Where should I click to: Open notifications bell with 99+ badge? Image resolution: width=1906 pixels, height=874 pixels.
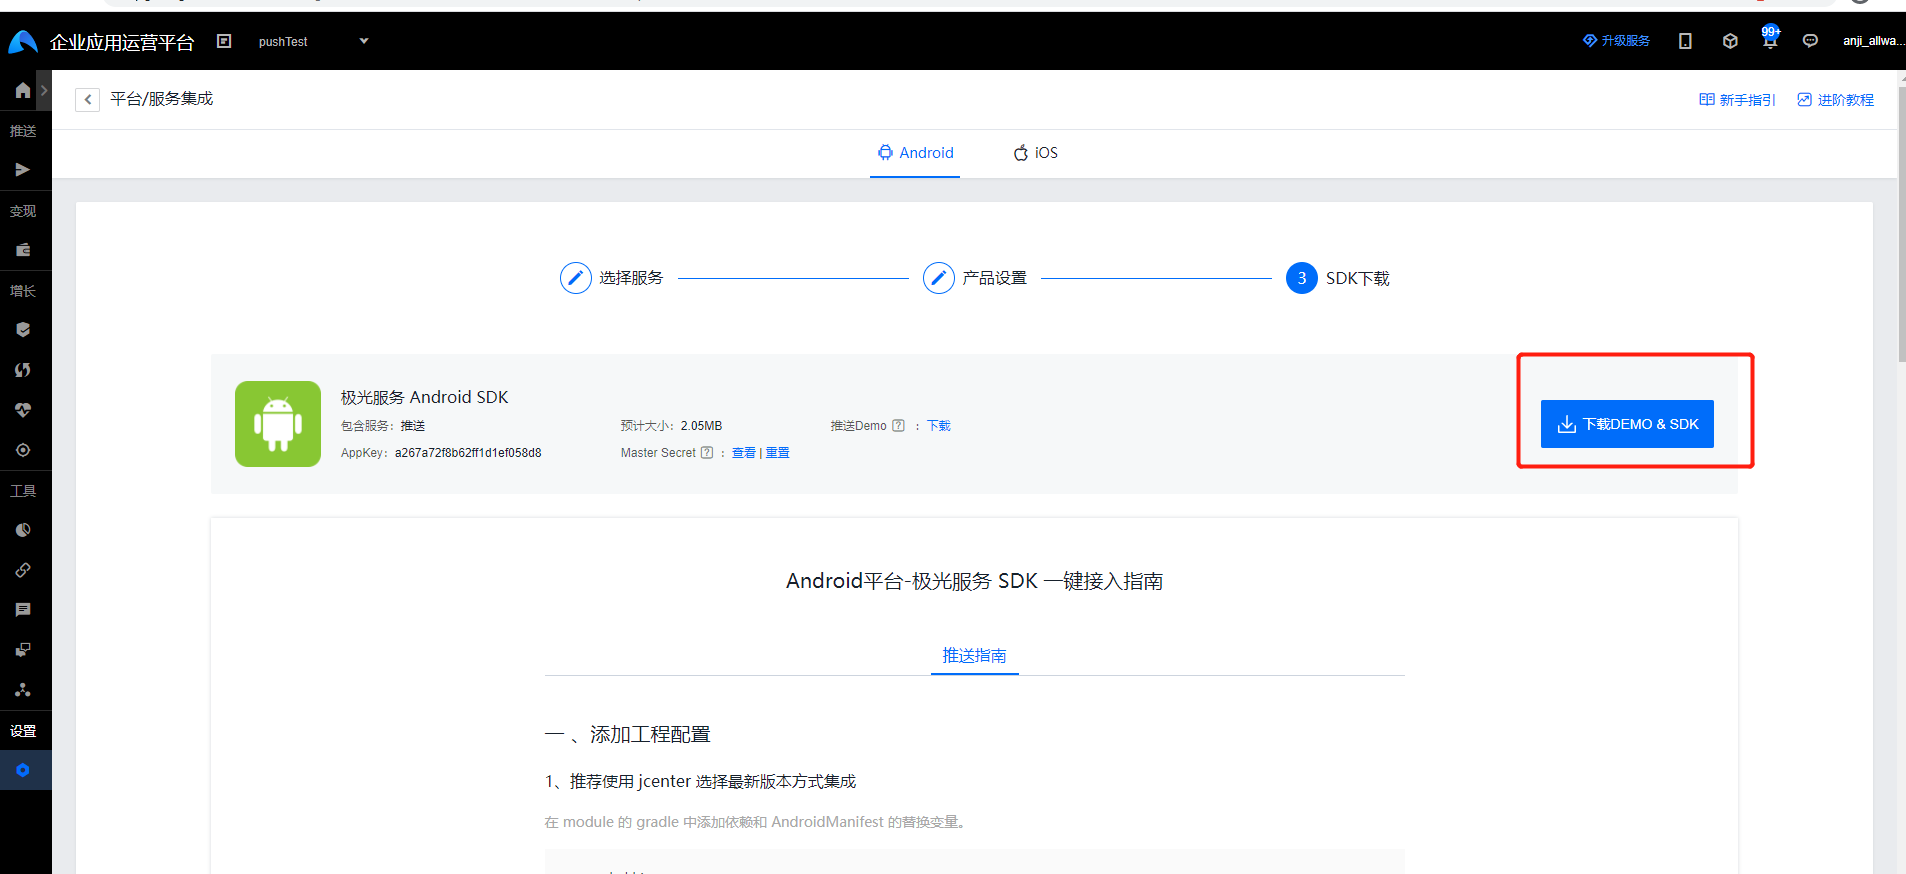point(1769,41)
